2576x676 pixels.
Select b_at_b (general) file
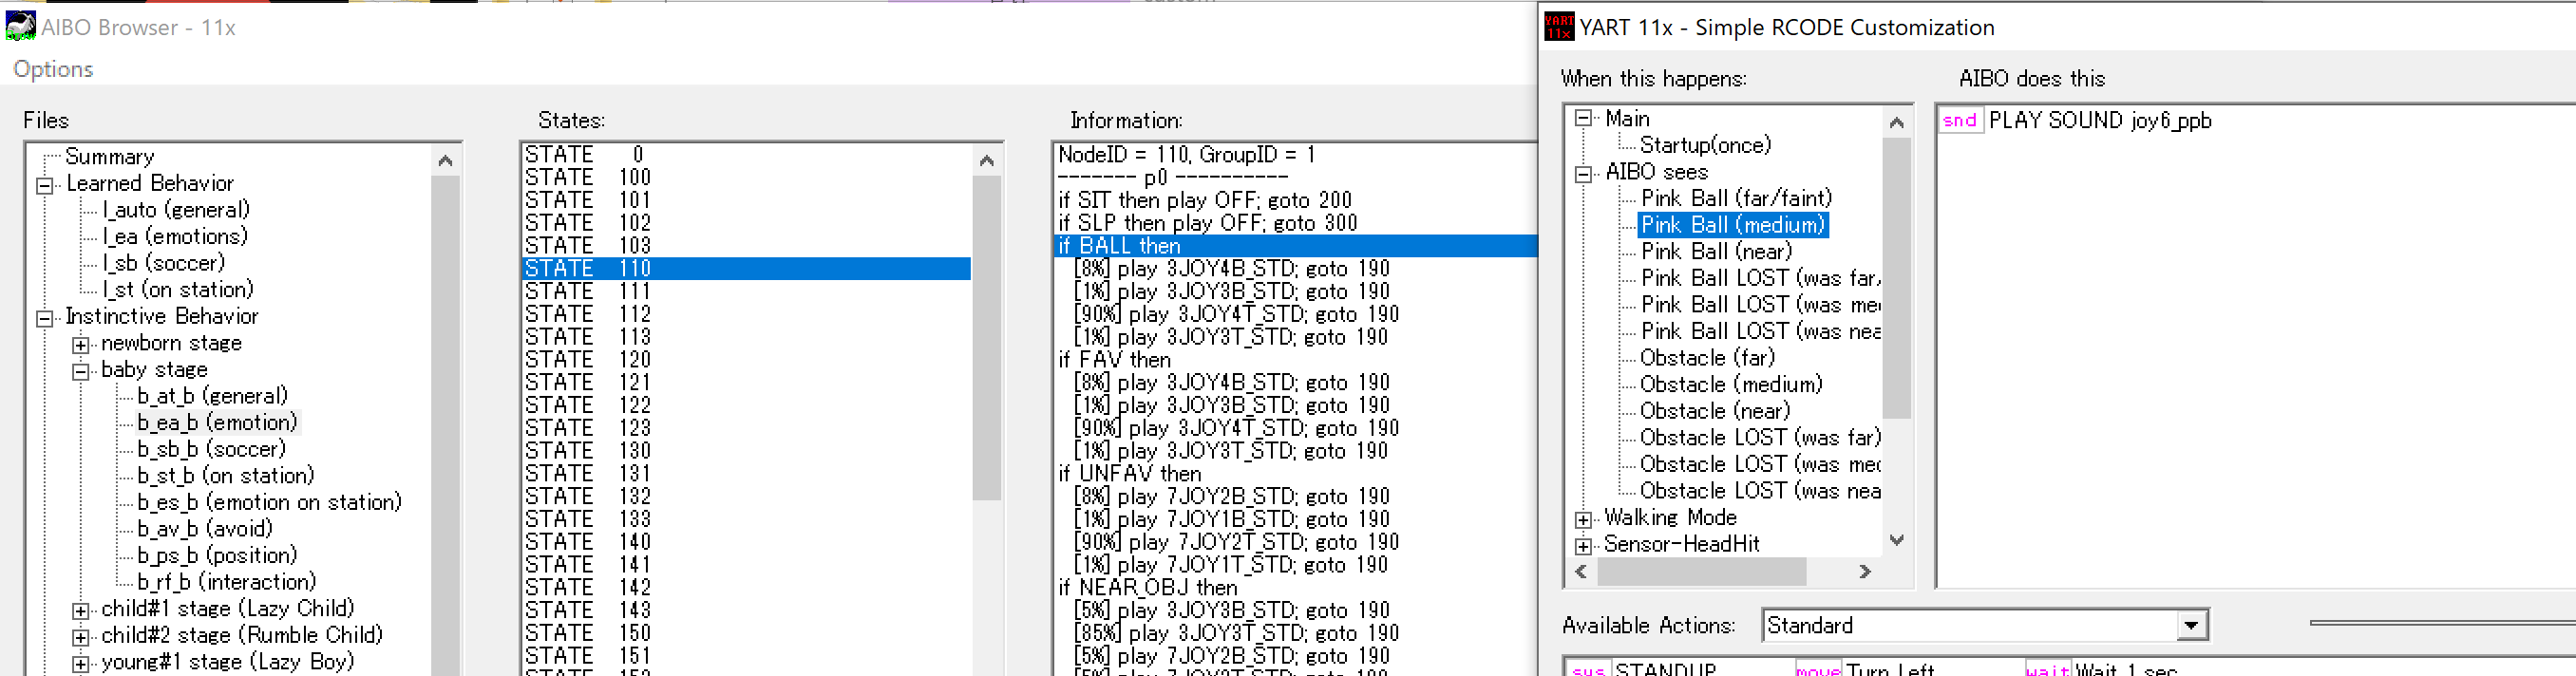[212, 396]
